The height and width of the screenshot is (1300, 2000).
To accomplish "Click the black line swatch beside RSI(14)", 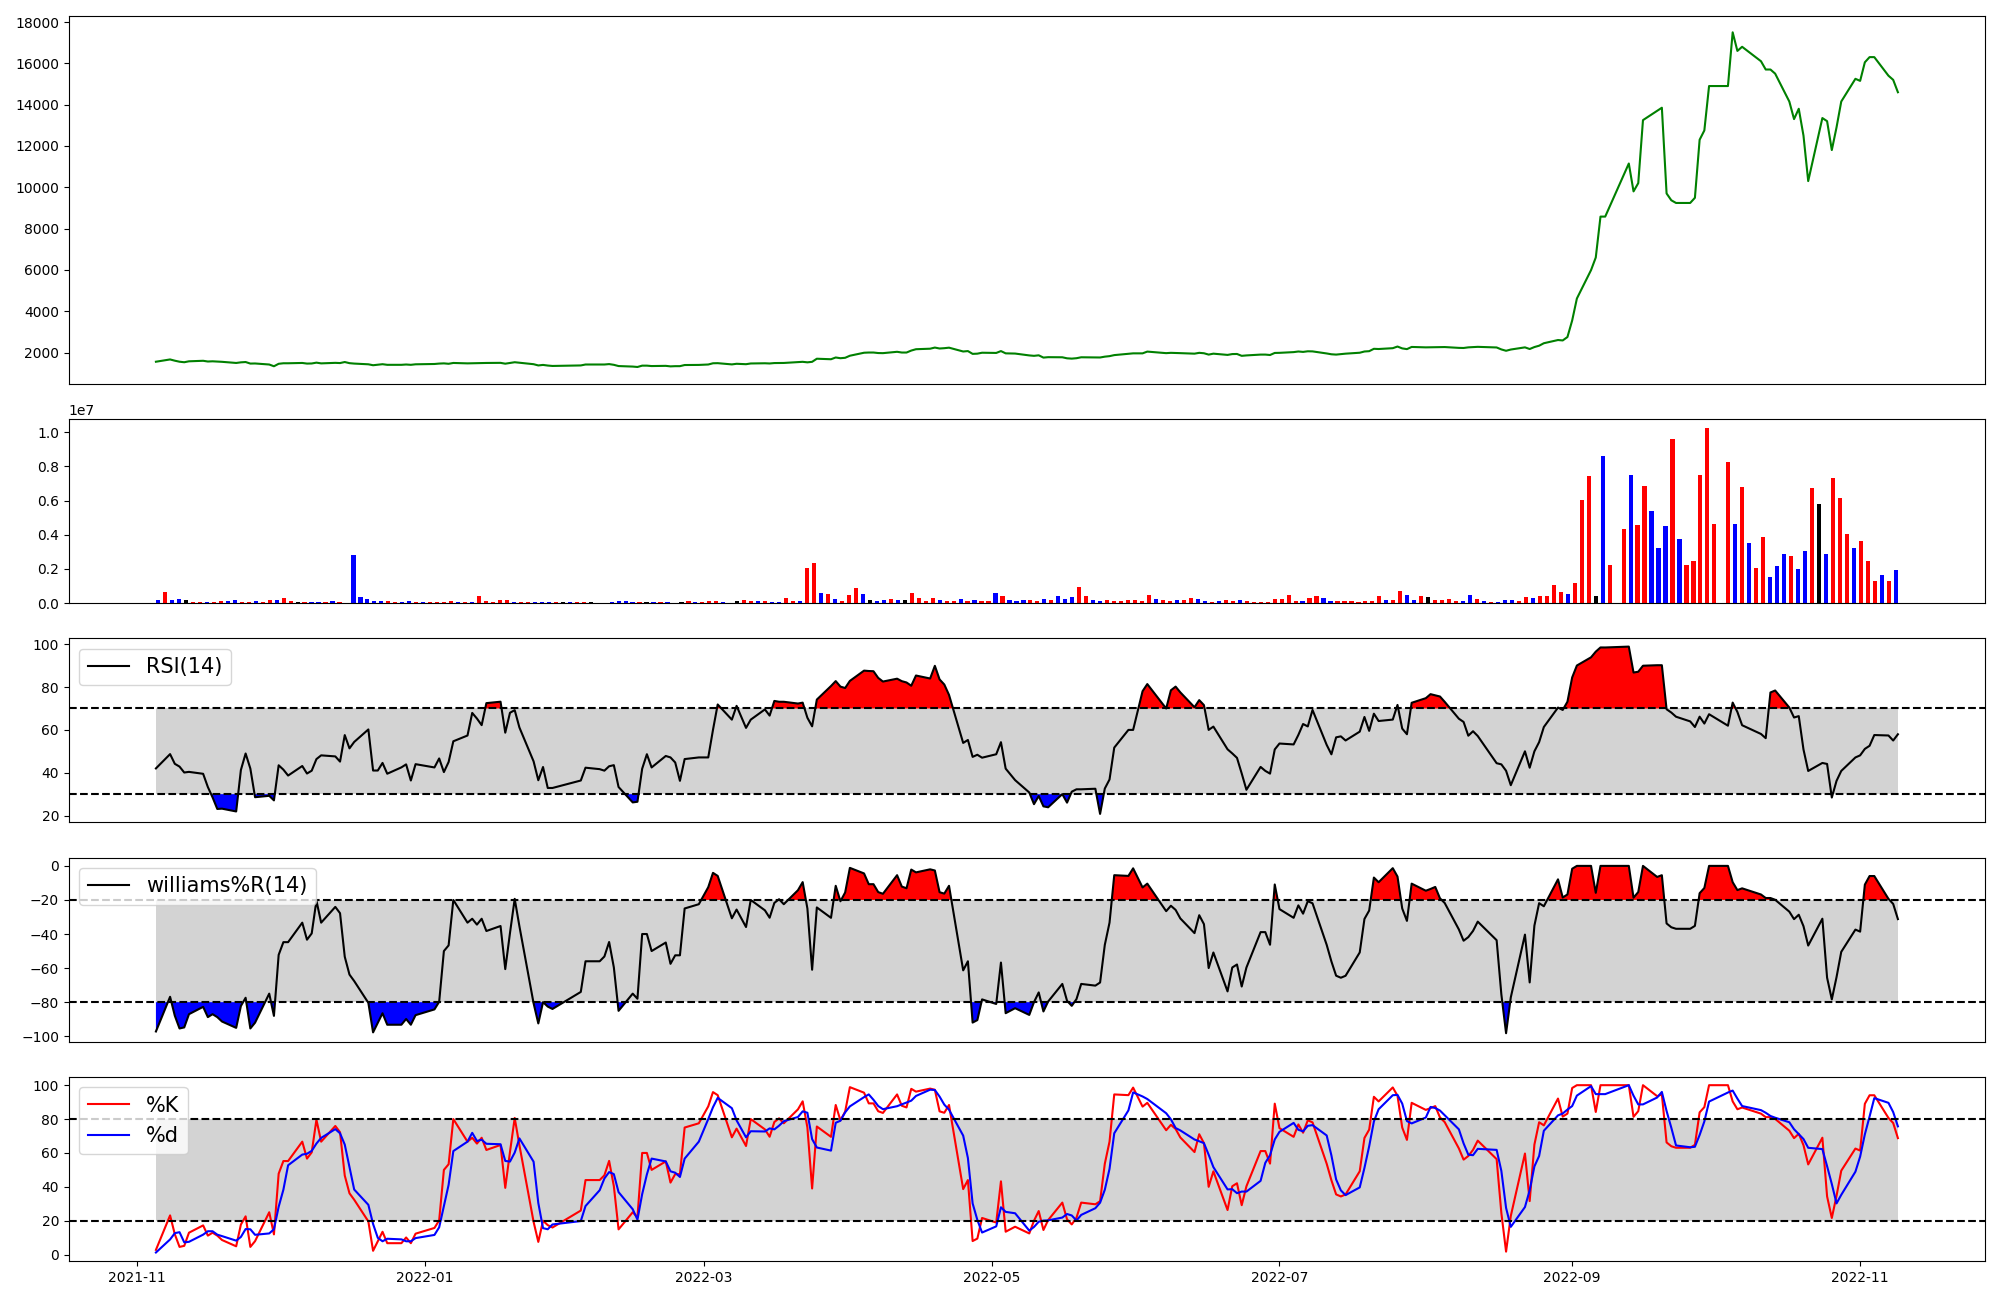I will click(109, 666).
